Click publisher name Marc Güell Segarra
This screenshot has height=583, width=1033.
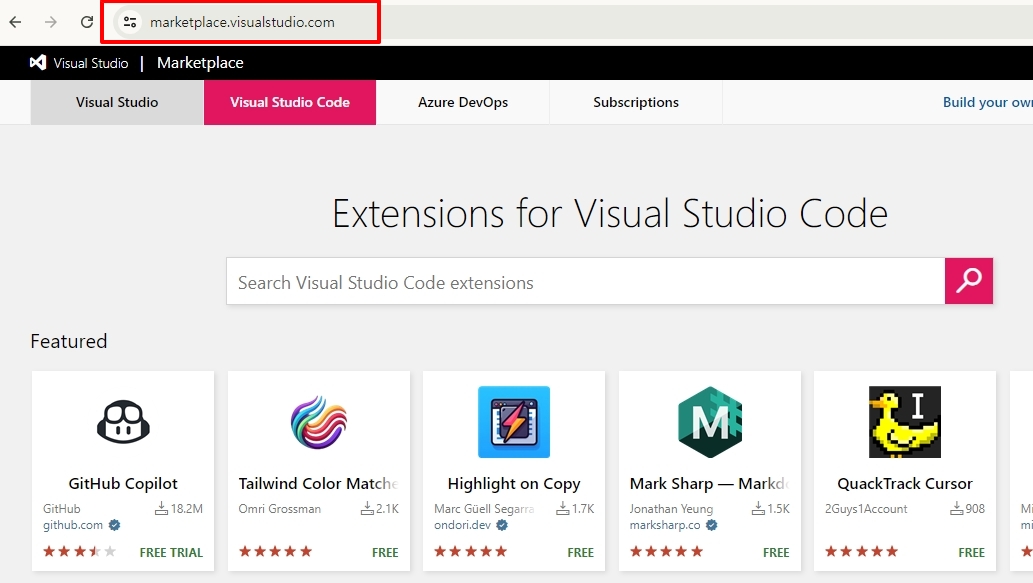pos(484,509)
